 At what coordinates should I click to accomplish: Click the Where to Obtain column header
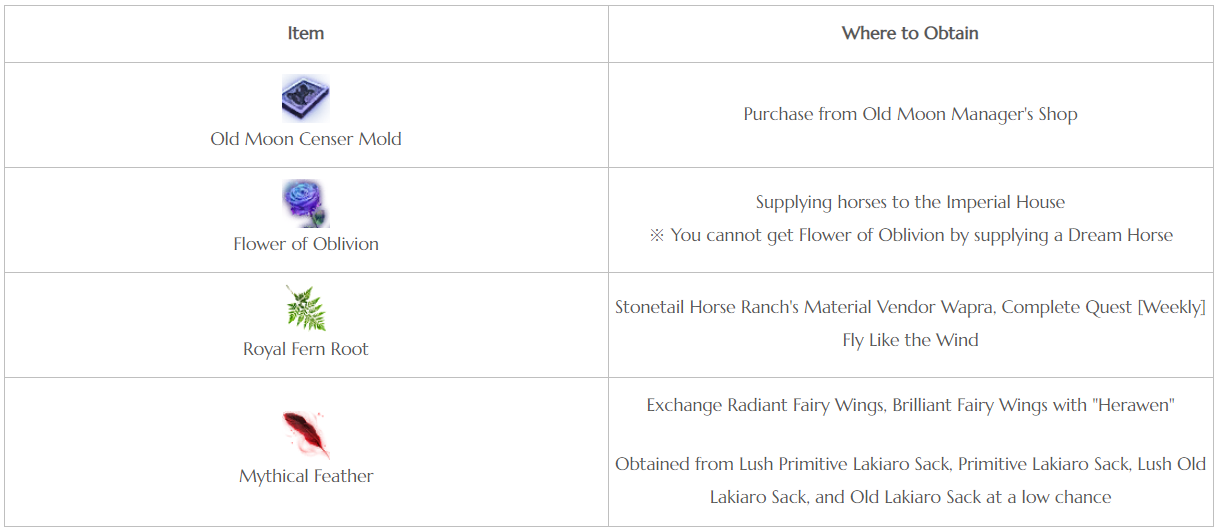(x=910, y=33)
